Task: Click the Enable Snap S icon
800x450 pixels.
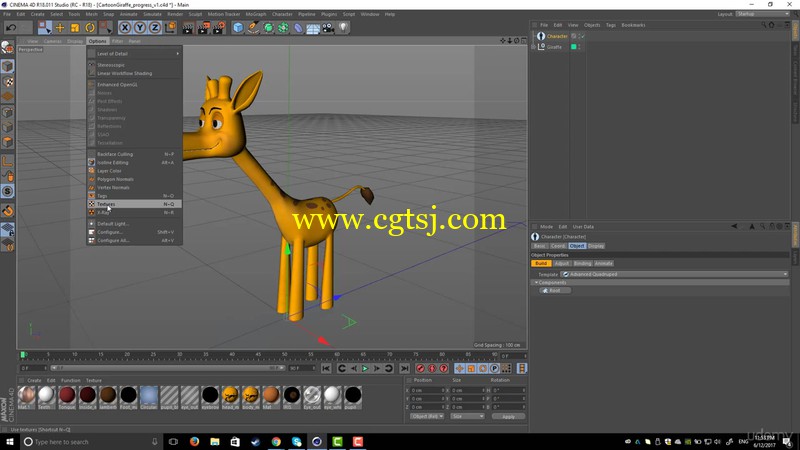Action: [8, 191]
